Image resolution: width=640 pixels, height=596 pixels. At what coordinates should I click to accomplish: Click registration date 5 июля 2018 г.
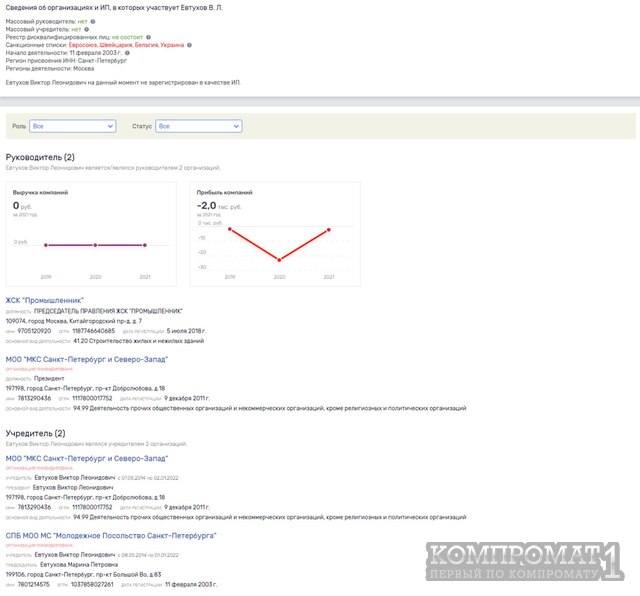click(186, 331)
